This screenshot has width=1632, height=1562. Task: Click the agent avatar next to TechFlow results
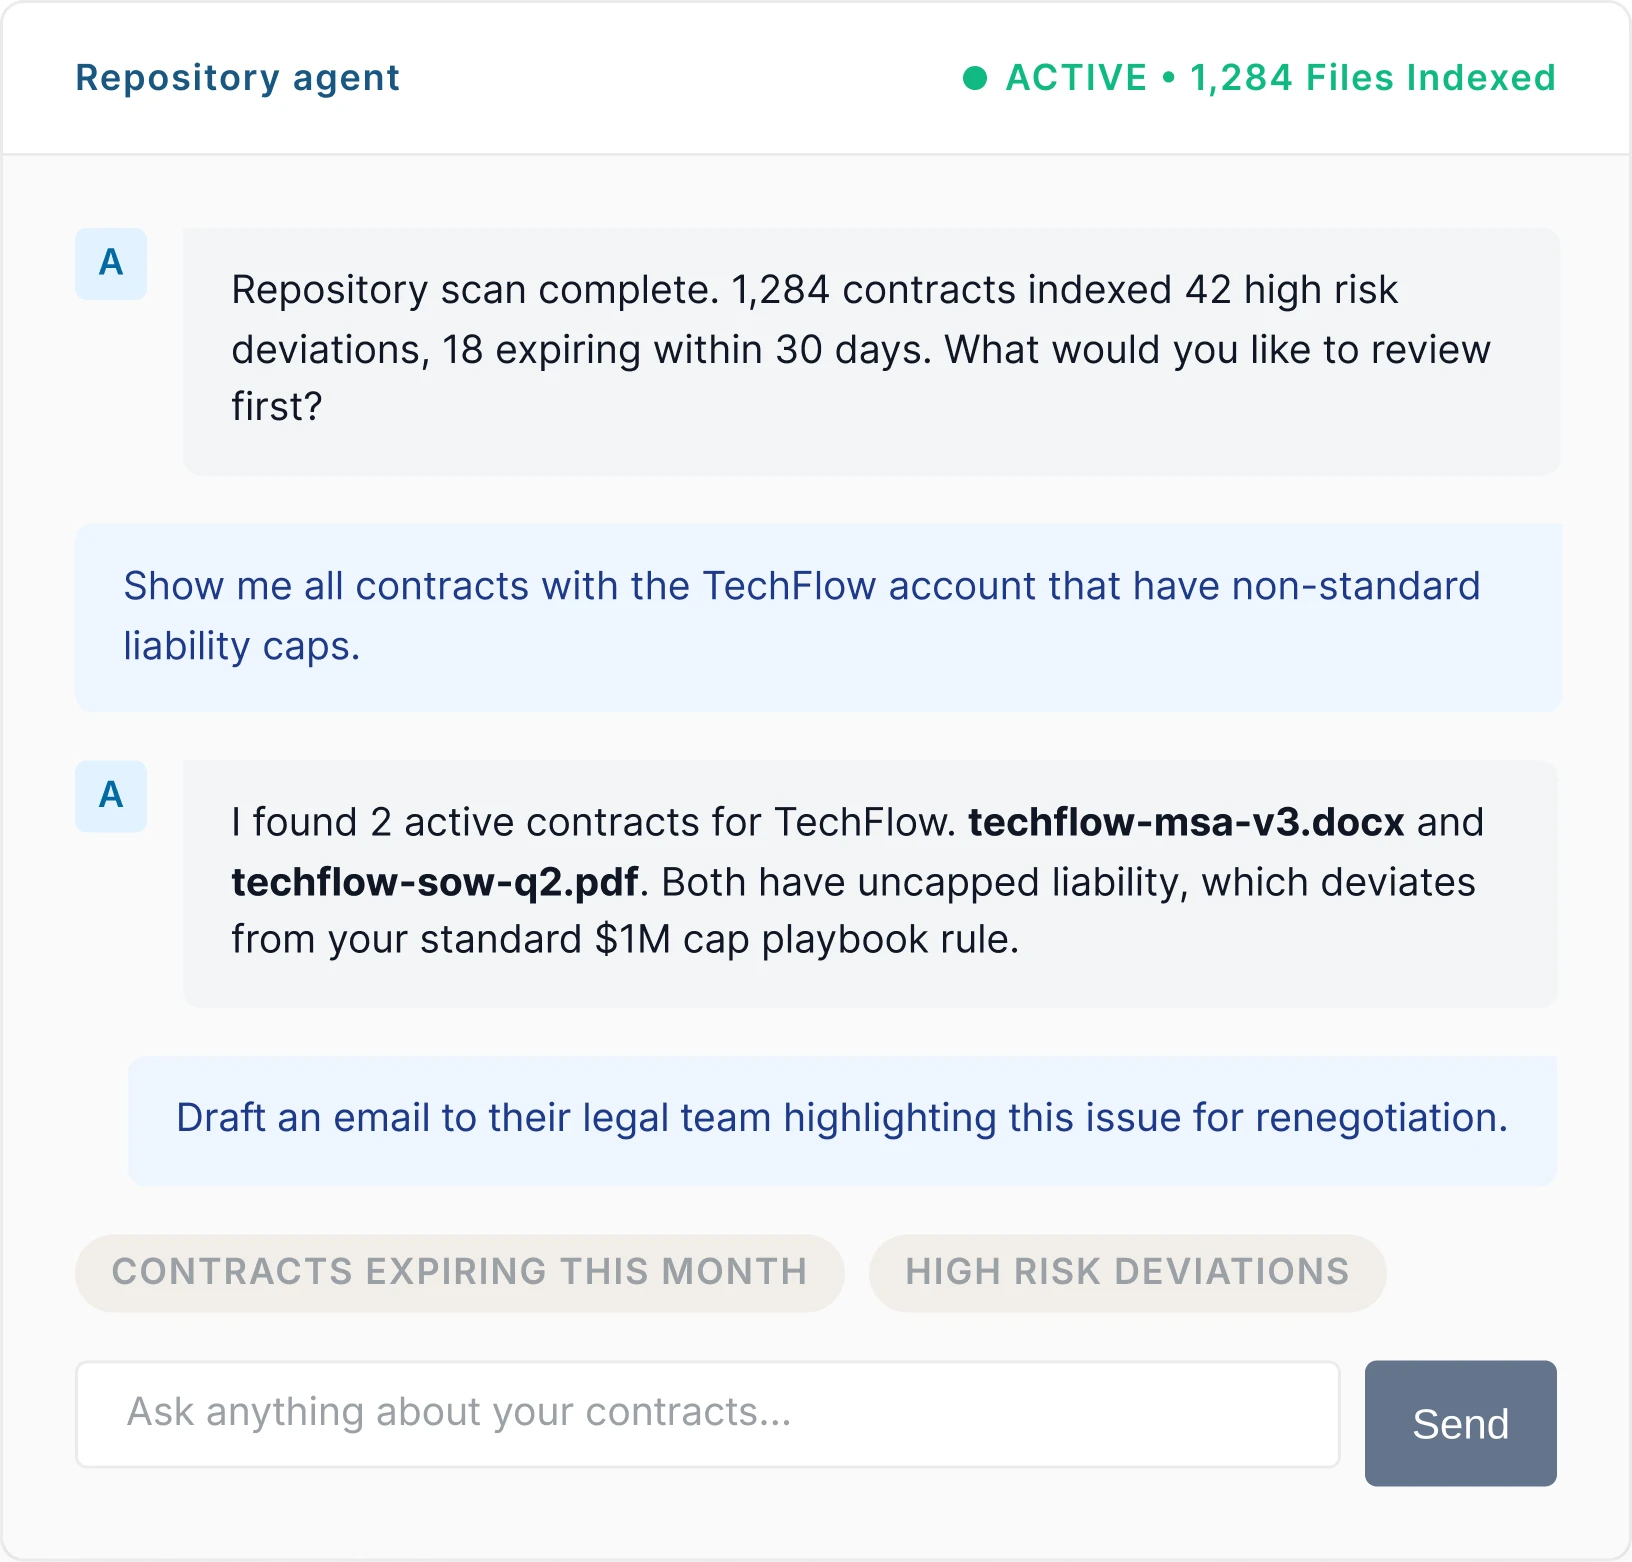[x=110, y=796]
